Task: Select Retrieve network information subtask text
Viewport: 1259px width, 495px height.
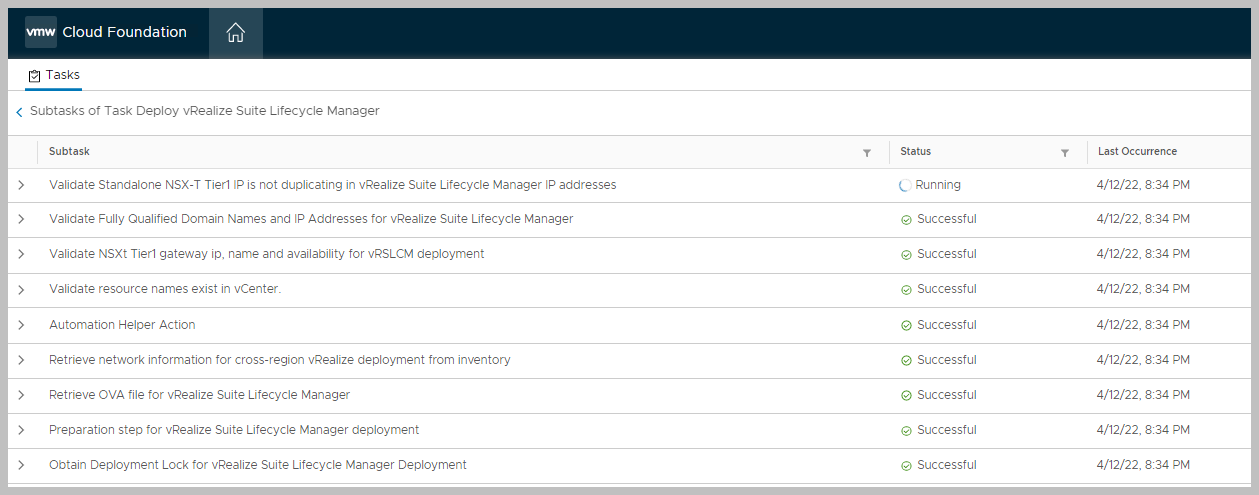Action: click(x=279, y=360)
